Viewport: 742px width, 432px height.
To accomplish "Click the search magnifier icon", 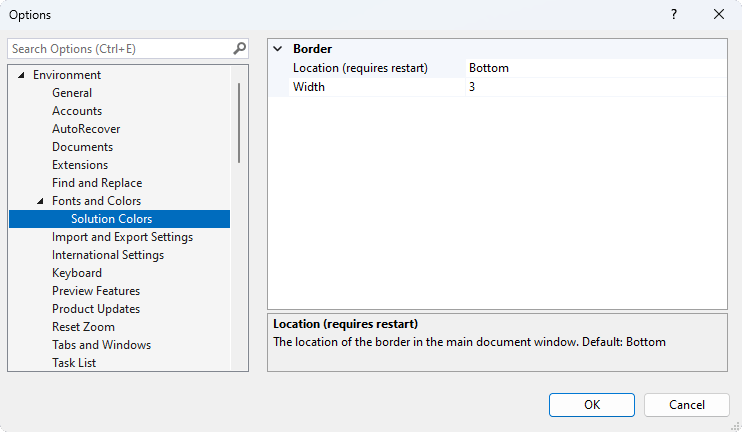I will [x=239, y=48].
